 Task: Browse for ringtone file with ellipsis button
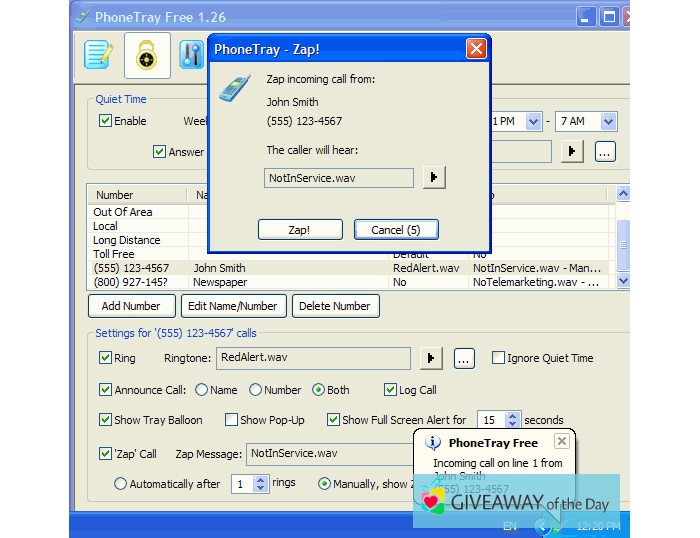pos(463,358)
